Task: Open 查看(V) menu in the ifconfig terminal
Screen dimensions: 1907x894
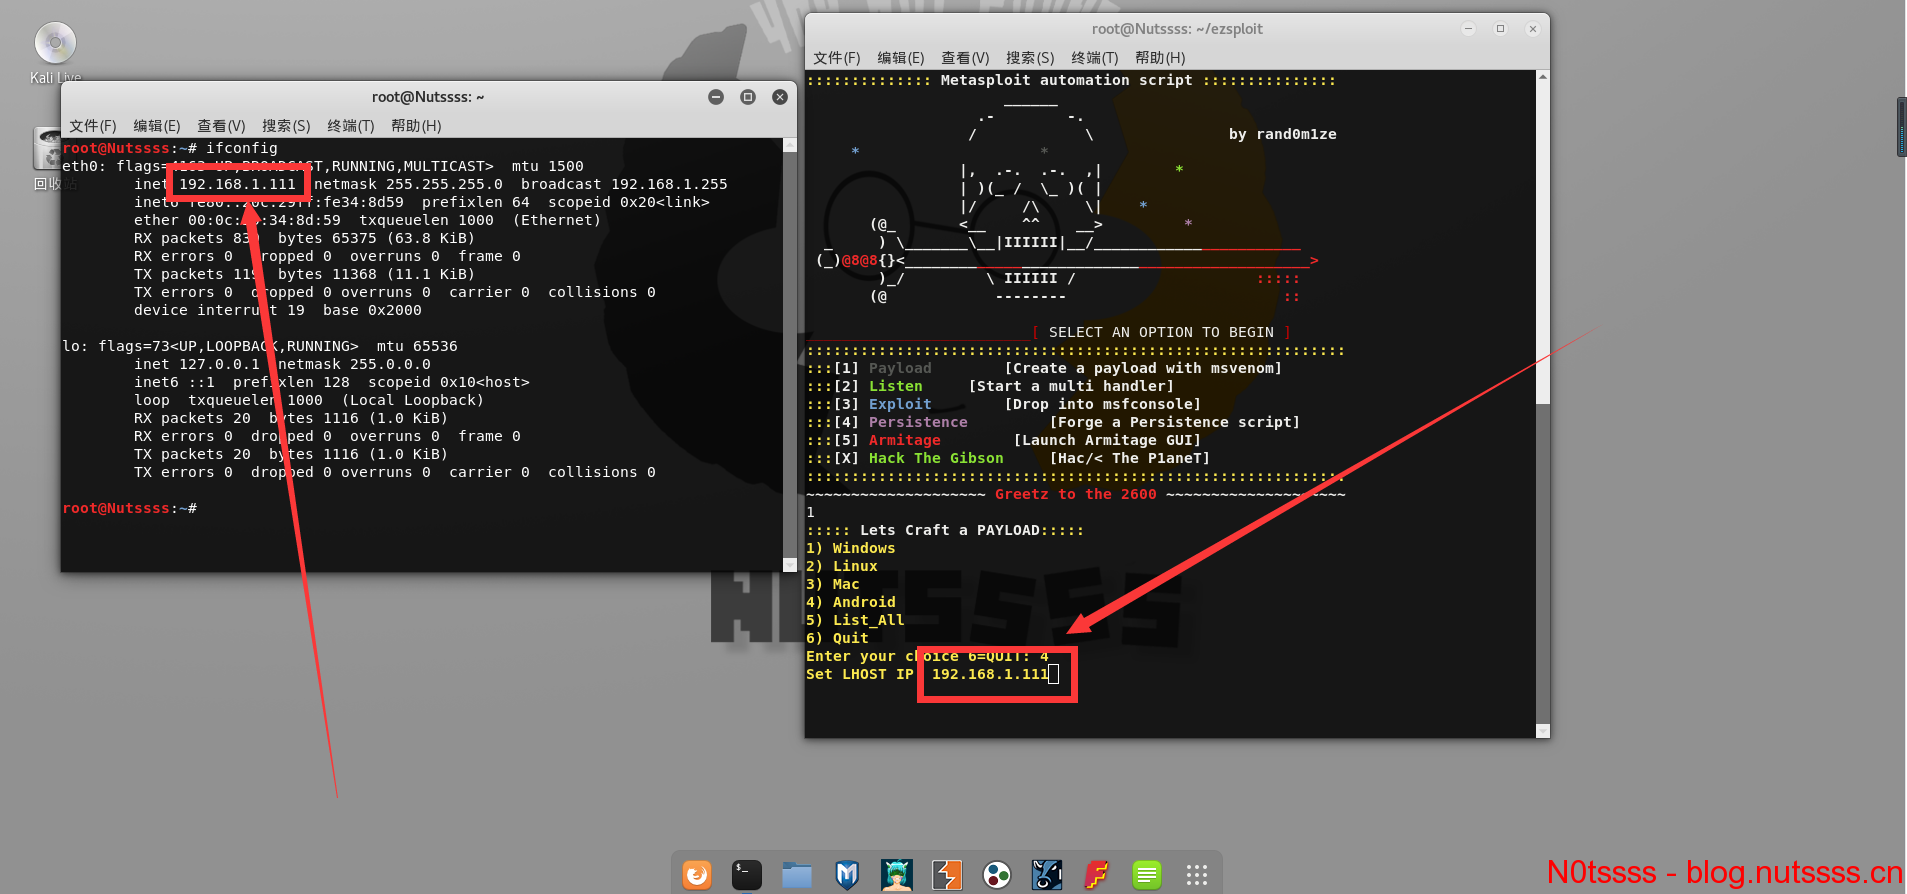Action: [x=221, y=126]
